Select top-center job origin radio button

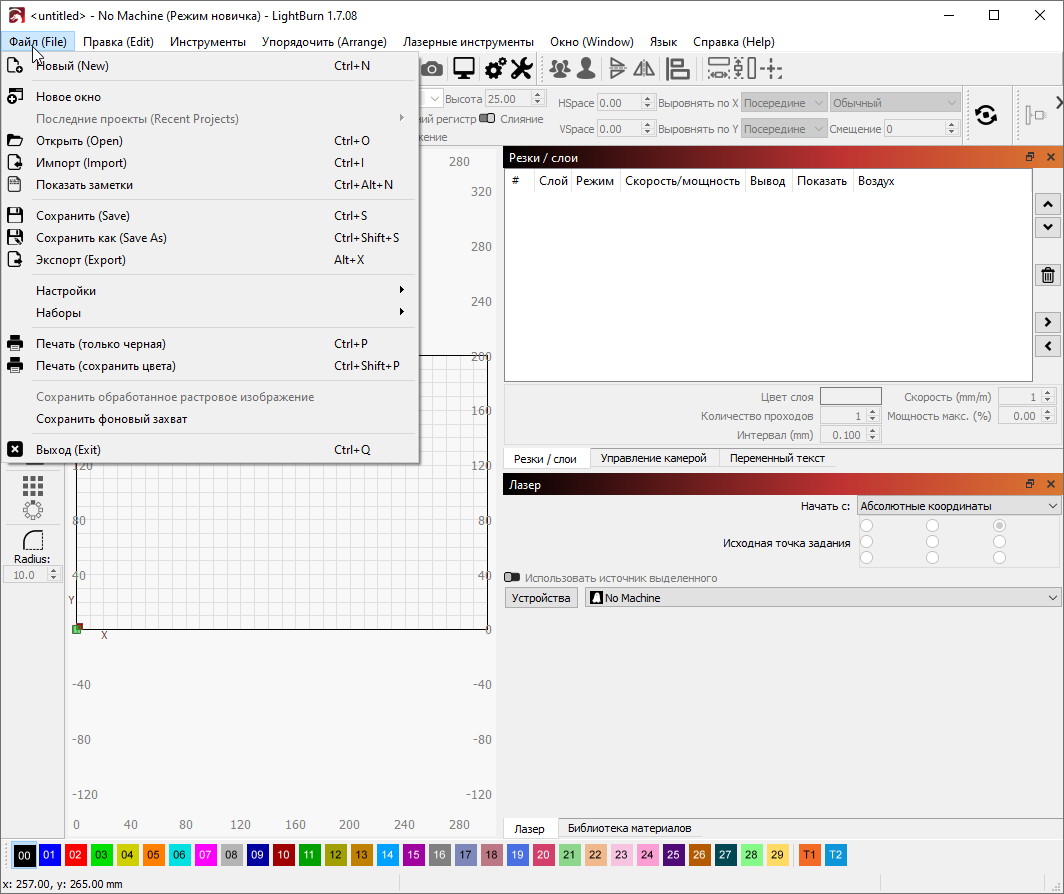click(932, 525)
